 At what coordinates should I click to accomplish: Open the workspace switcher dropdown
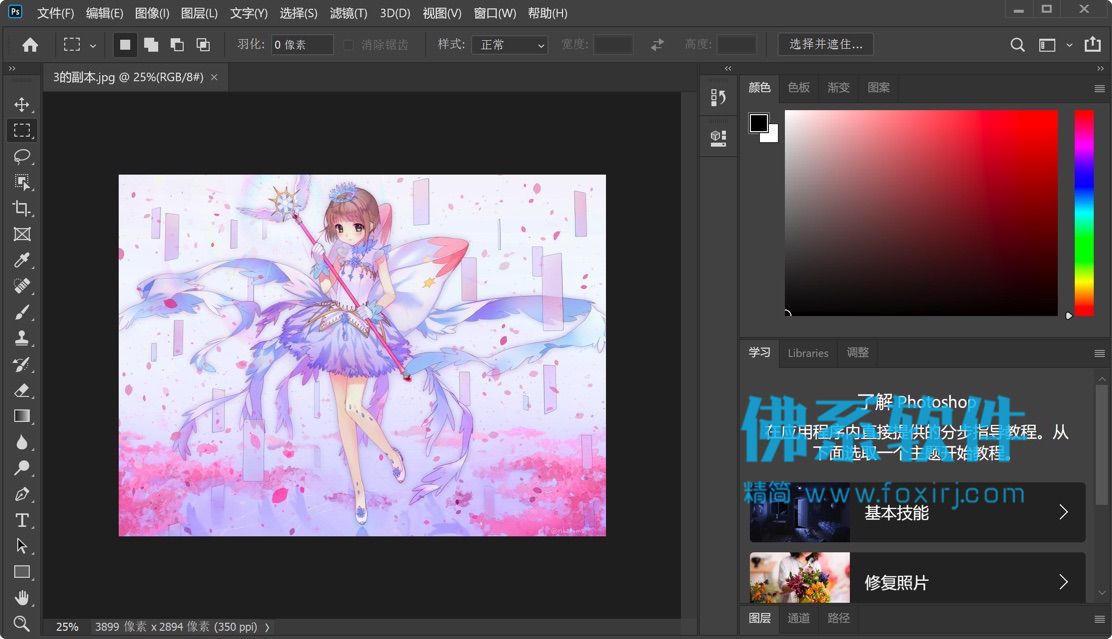1055,45
